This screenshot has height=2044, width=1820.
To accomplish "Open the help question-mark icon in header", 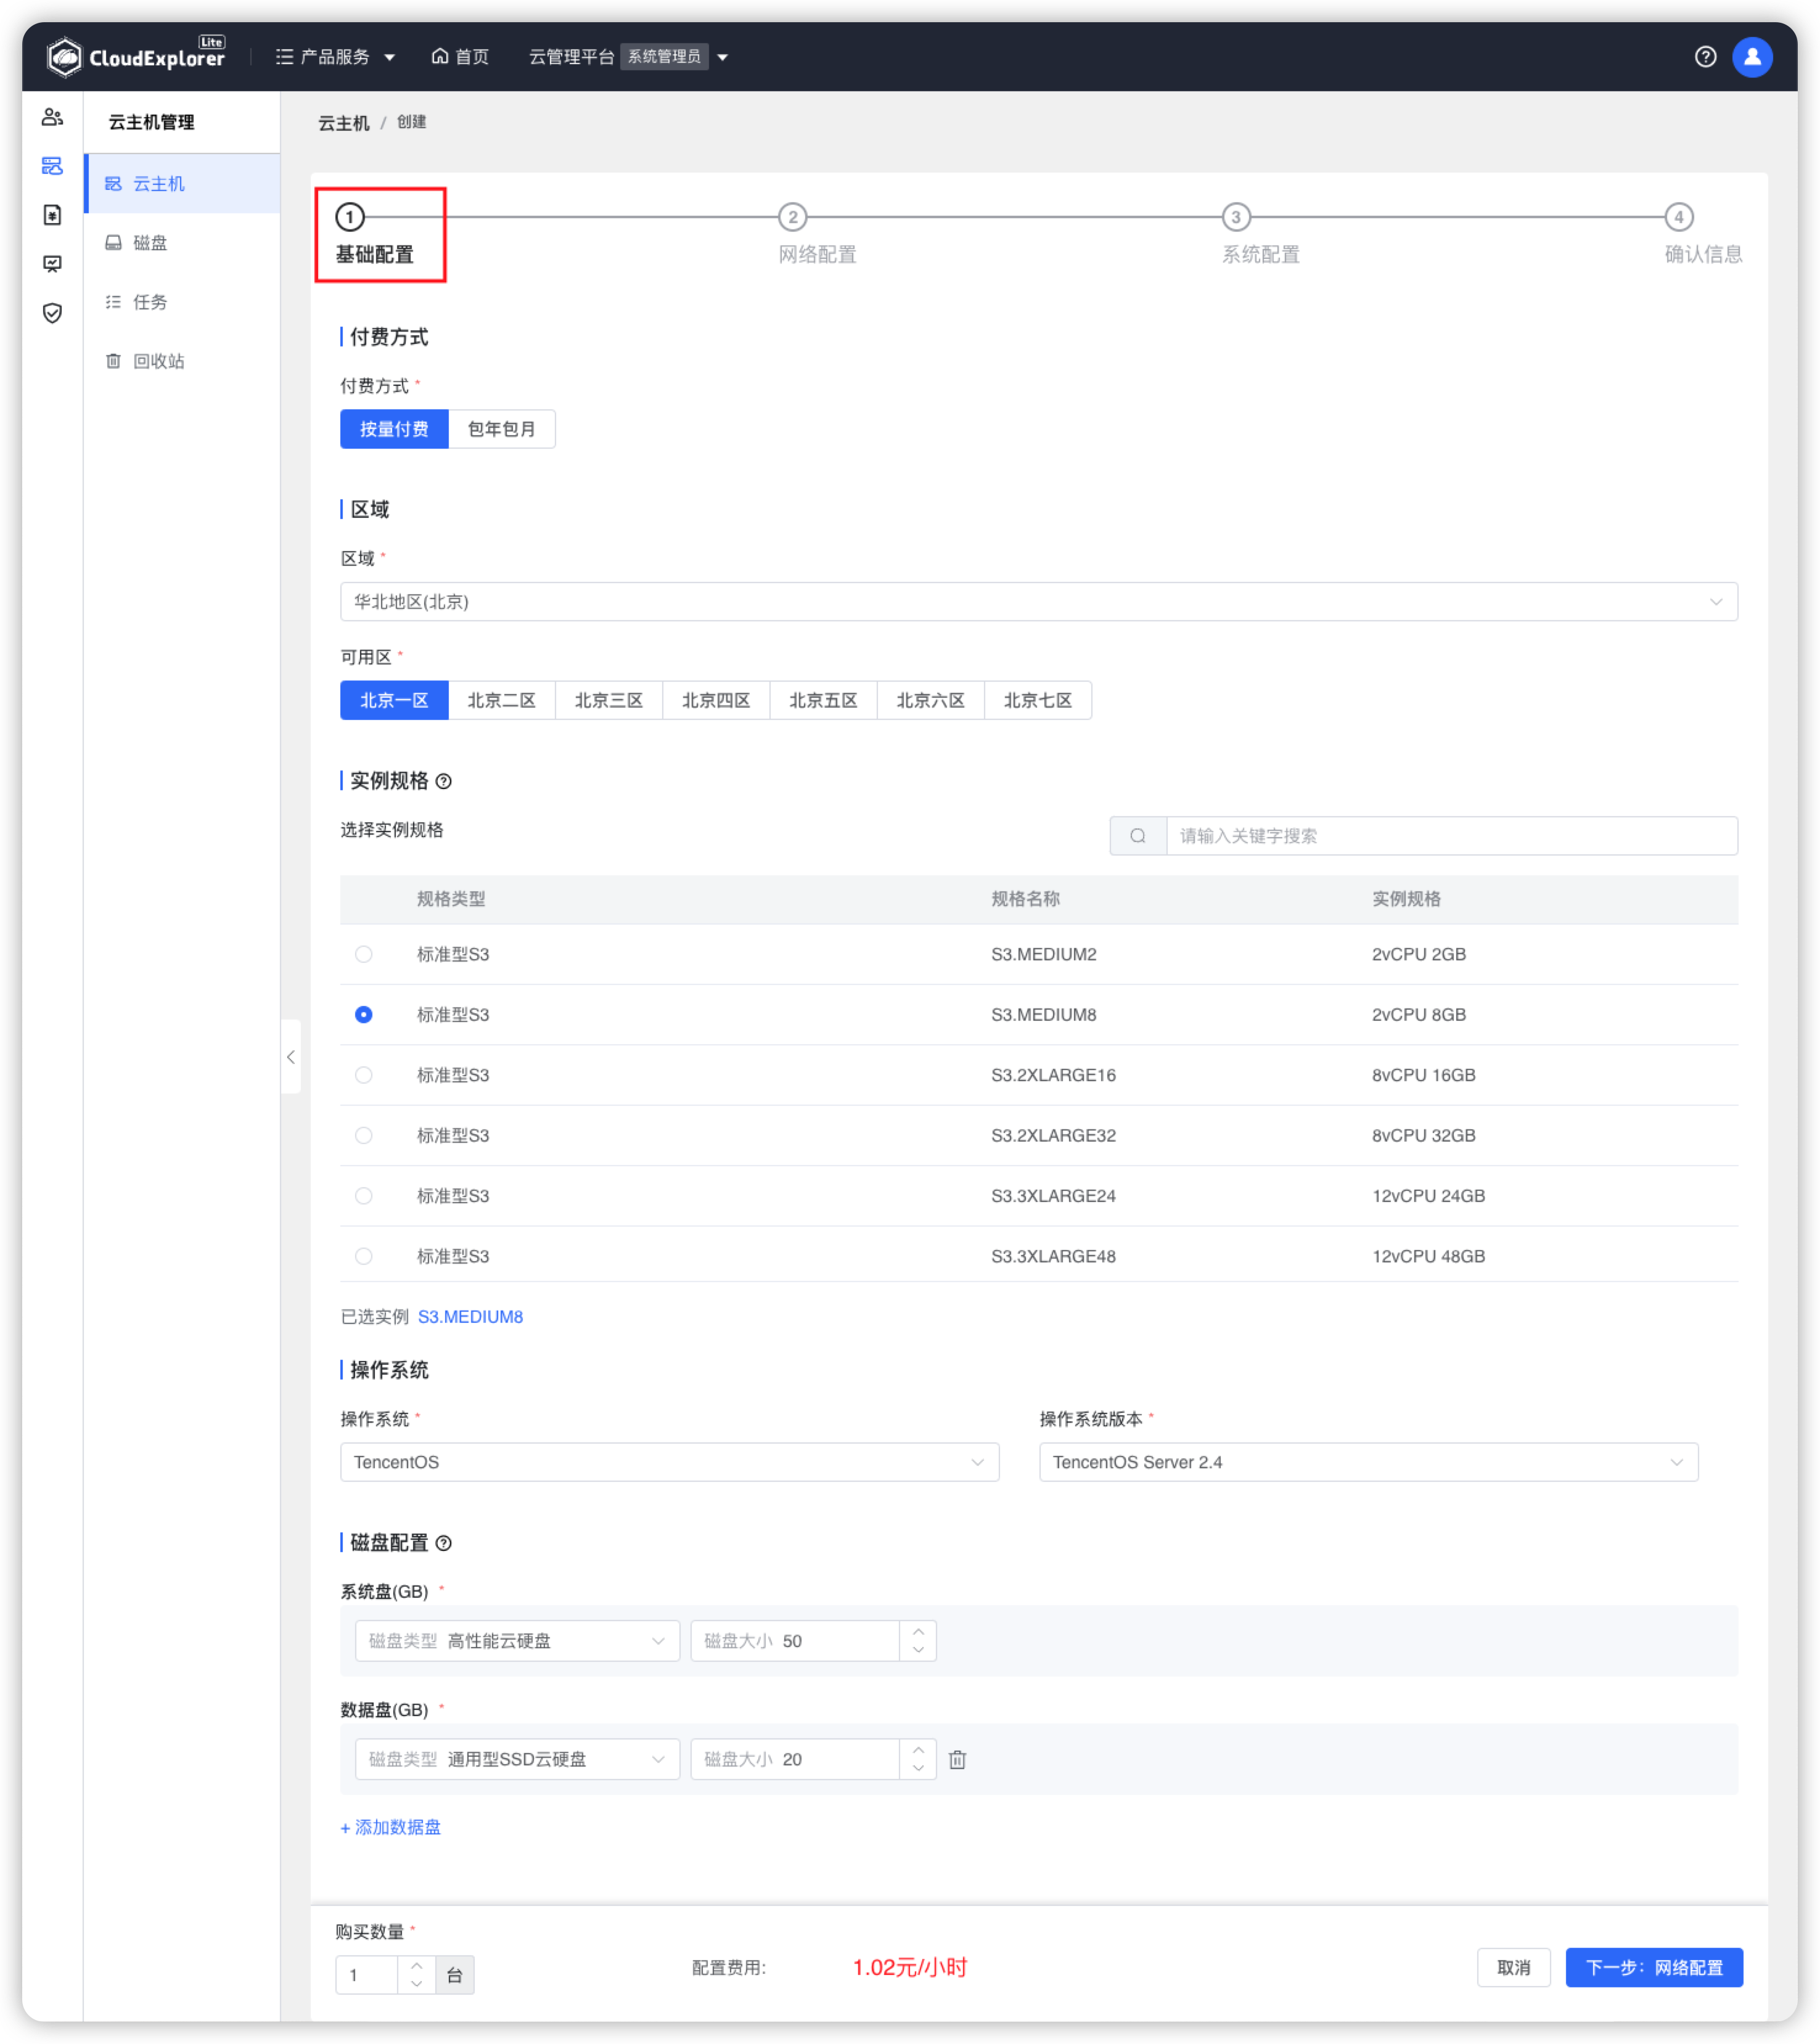I will [1705, 57].
